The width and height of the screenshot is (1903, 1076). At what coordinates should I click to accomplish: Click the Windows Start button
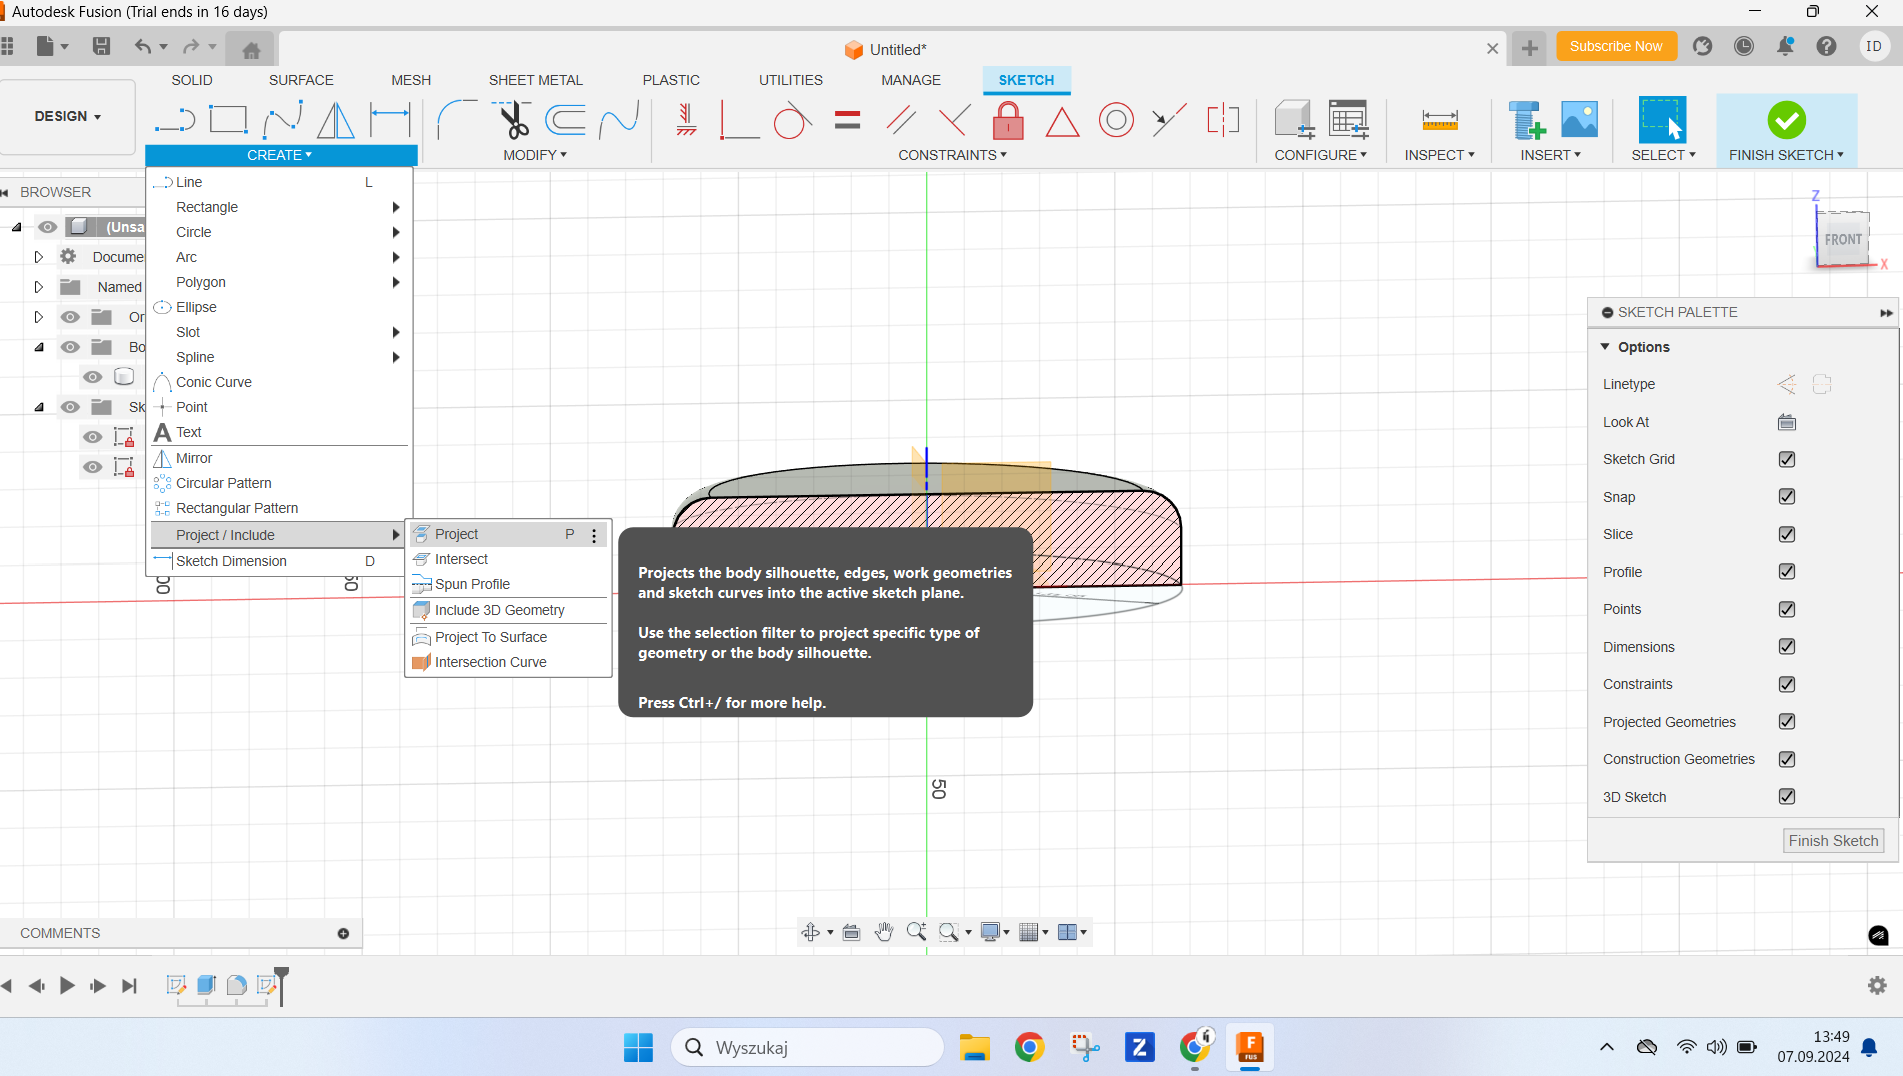point(637,1047)
